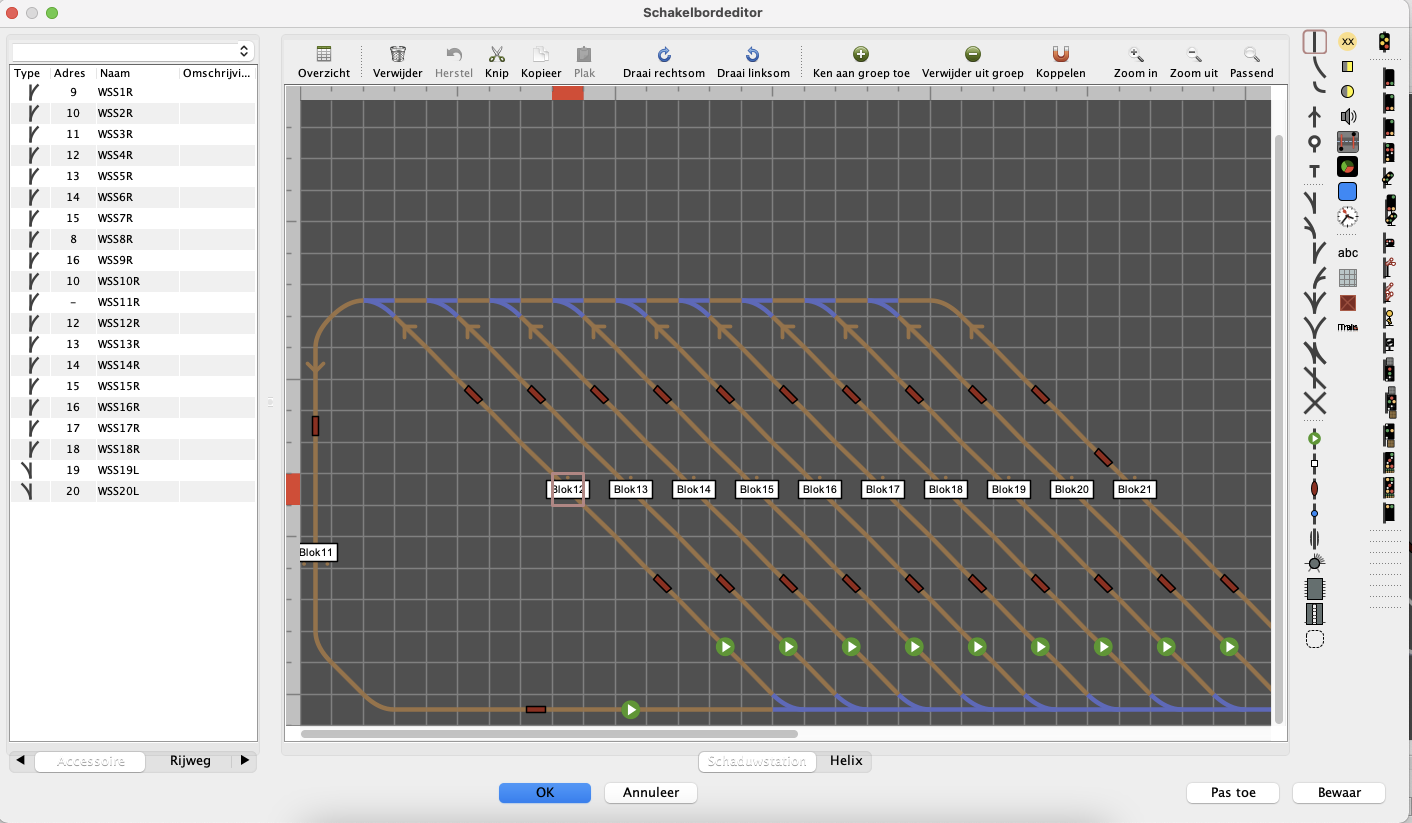Rotate selection with Draai linksom
This screenshot has height=823, width=1412.
tap(752, 55)
